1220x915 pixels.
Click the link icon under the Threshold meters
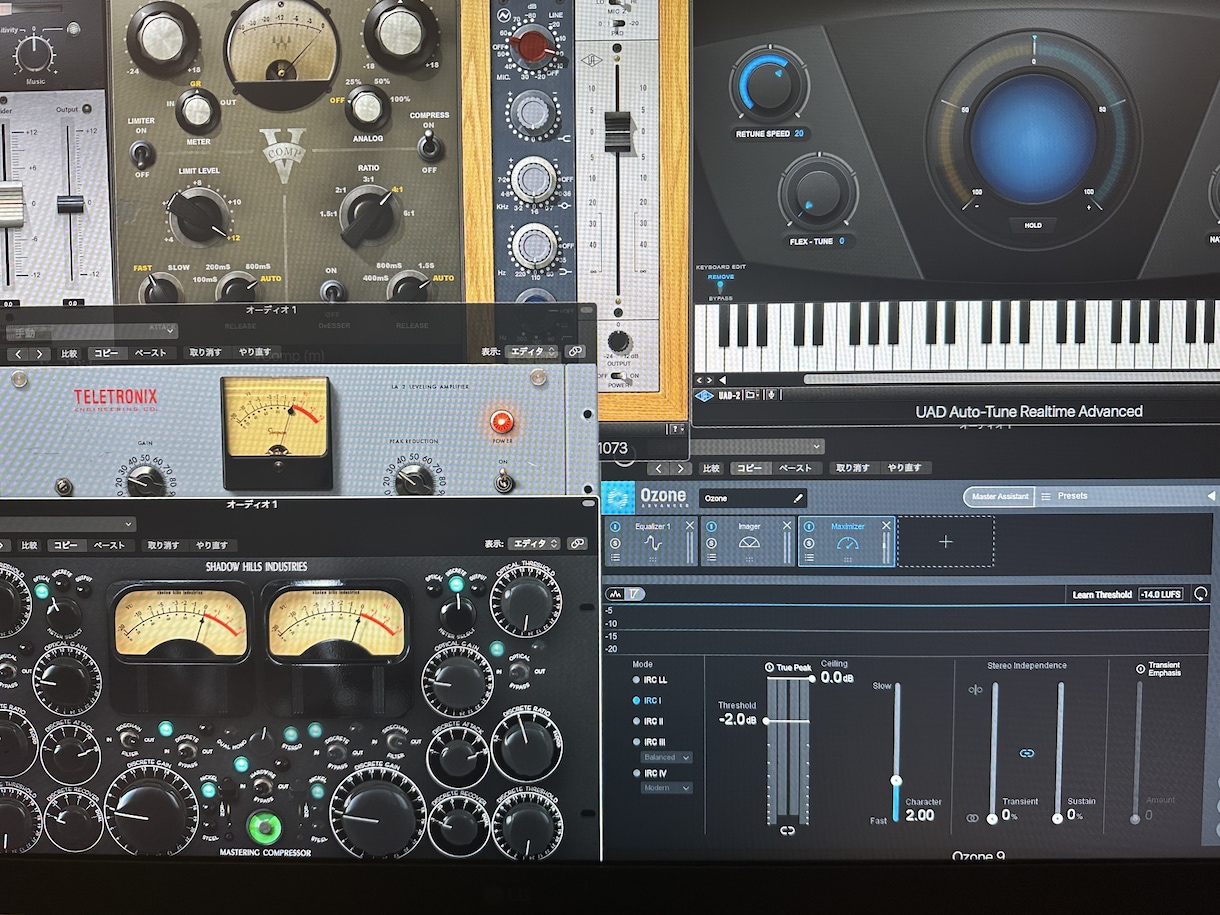787,831
